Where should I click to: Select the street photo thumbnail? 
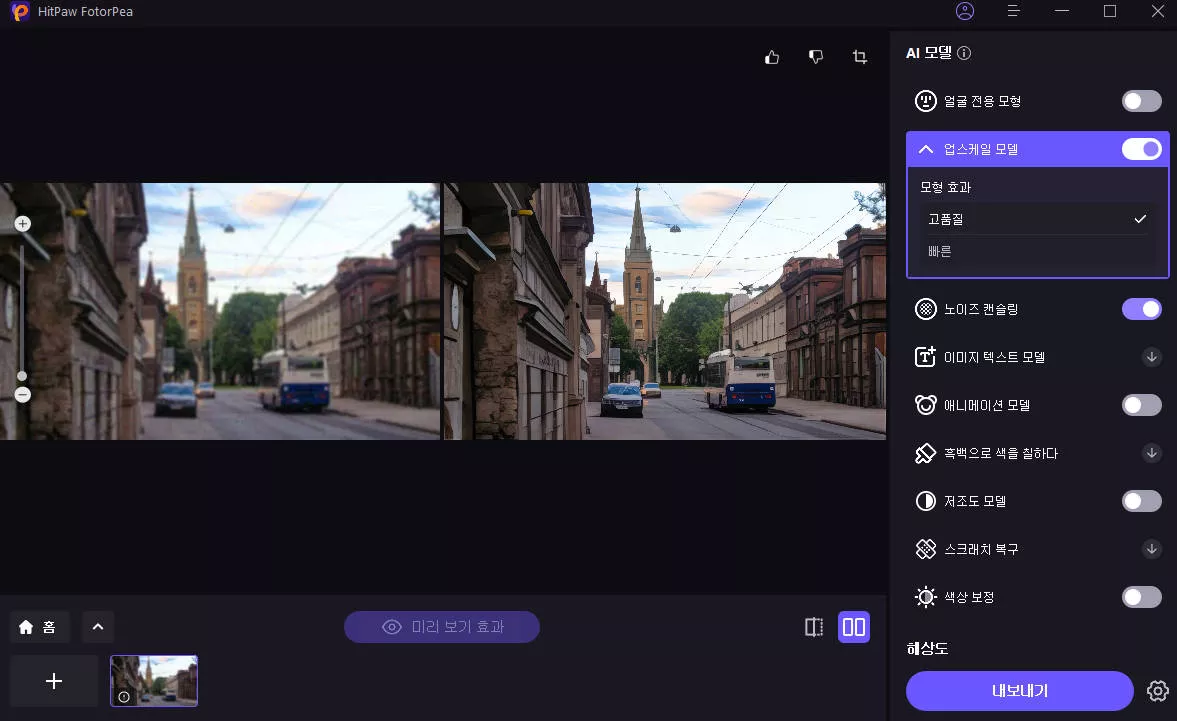[154, 681]
